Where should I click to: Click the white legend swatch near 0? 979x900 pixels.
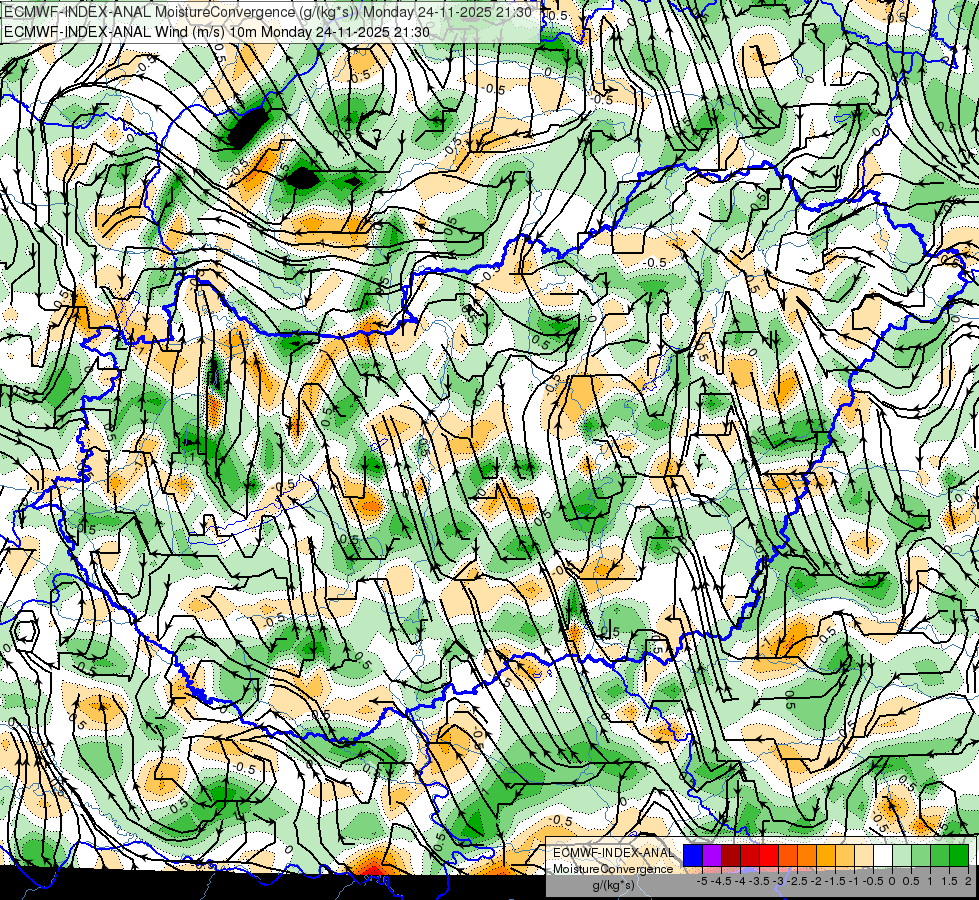click(x=883, y=856)
